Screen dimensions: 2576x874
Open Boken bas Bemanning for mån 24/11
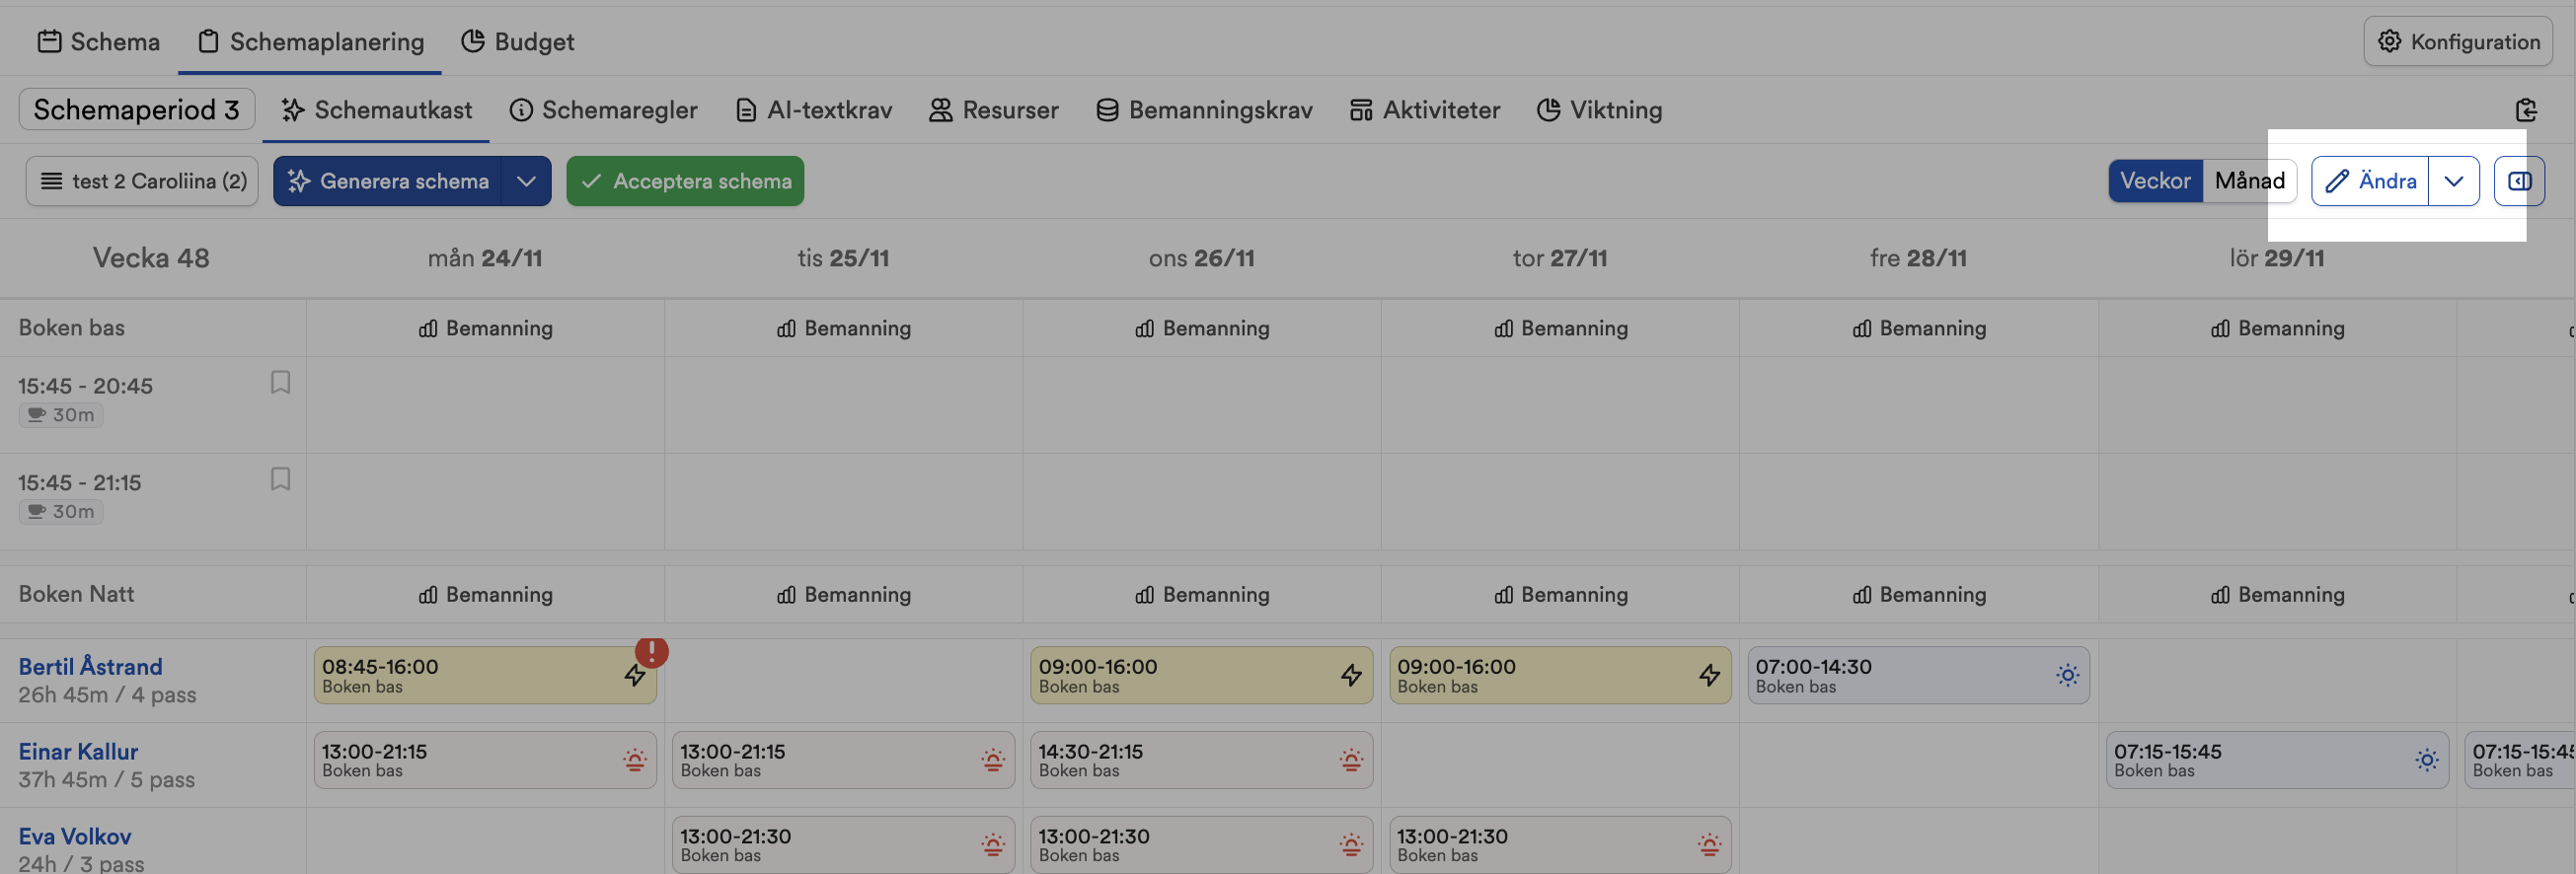tap(485, 327)
